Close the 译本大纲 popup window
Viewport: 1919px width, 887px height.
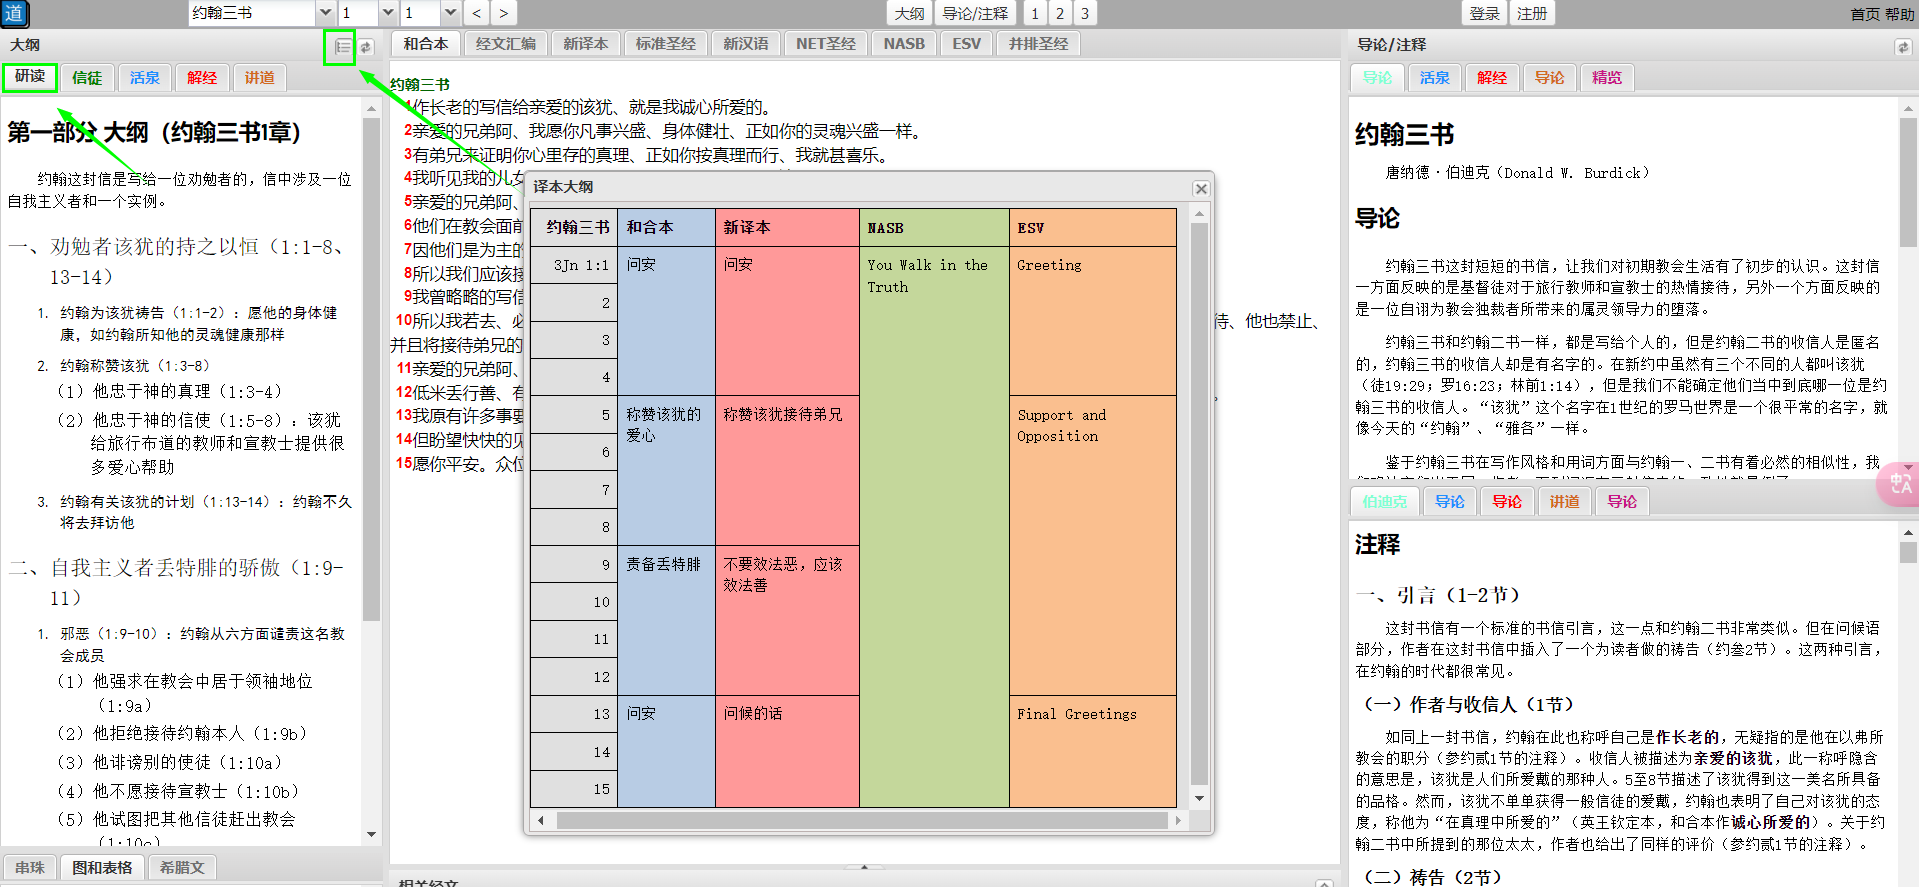1201,188
